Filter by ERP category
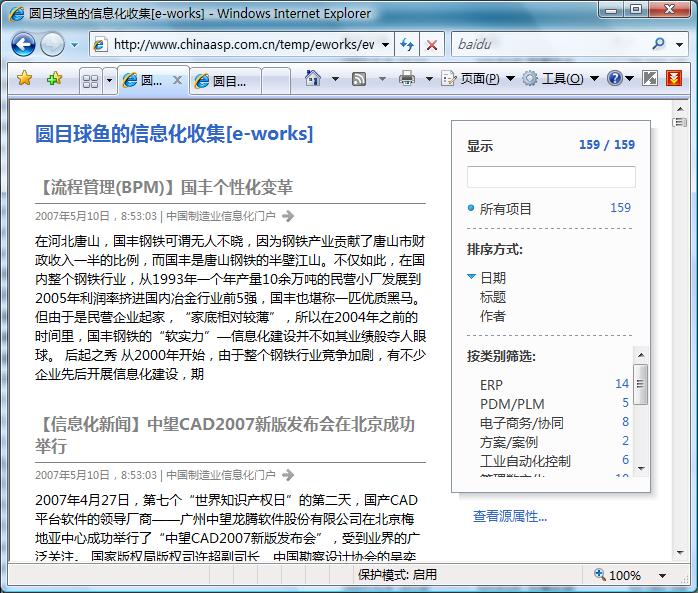The width and height of the screenshot is (698, 593). (491, 385)
